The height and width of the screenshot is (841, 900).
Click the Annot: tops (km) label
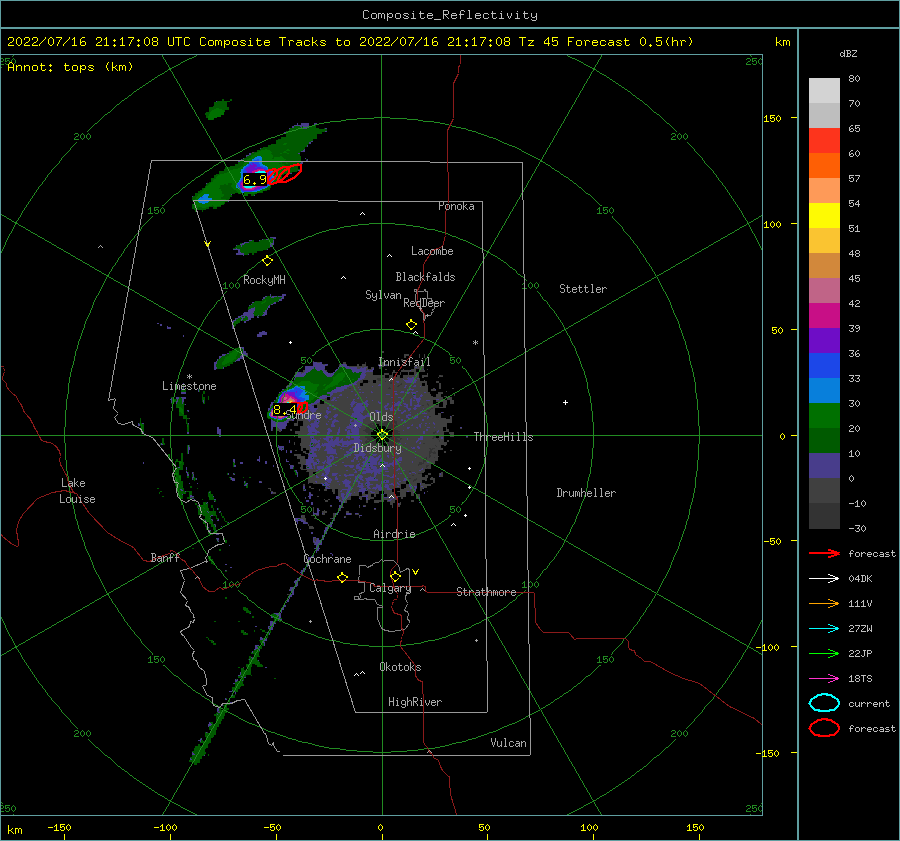pyautogui.click(x=70, y=67)
